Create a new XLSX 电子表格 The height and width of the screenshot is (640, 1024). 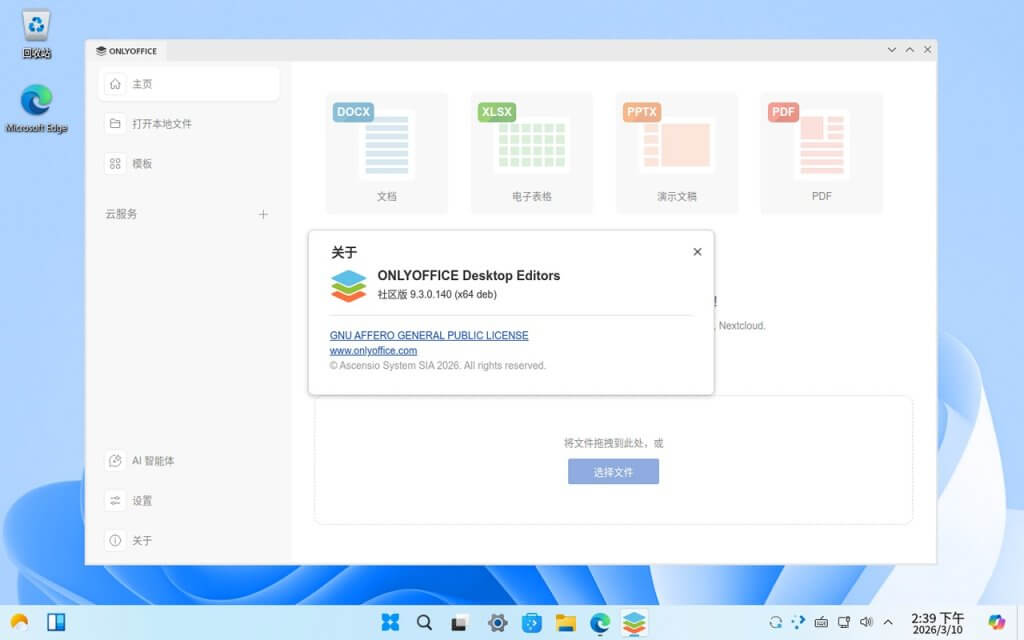point(532,153)
